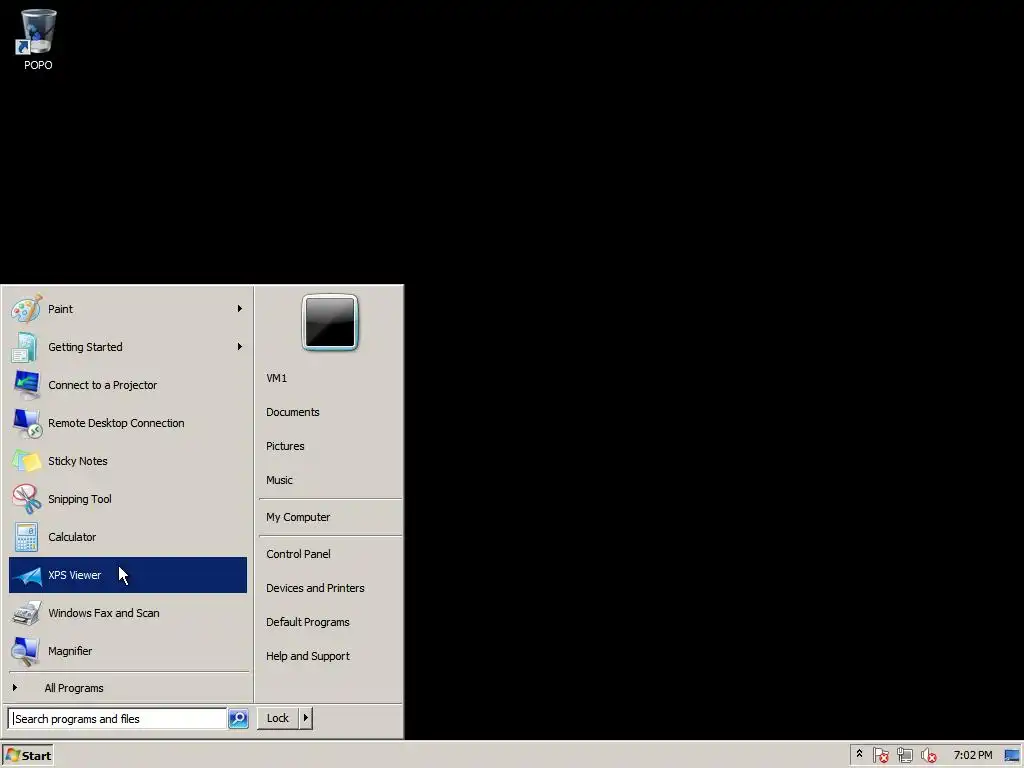Screen dimensions: 1024x768
Task: Click the search magnifier button
Action: pos(238,718)
